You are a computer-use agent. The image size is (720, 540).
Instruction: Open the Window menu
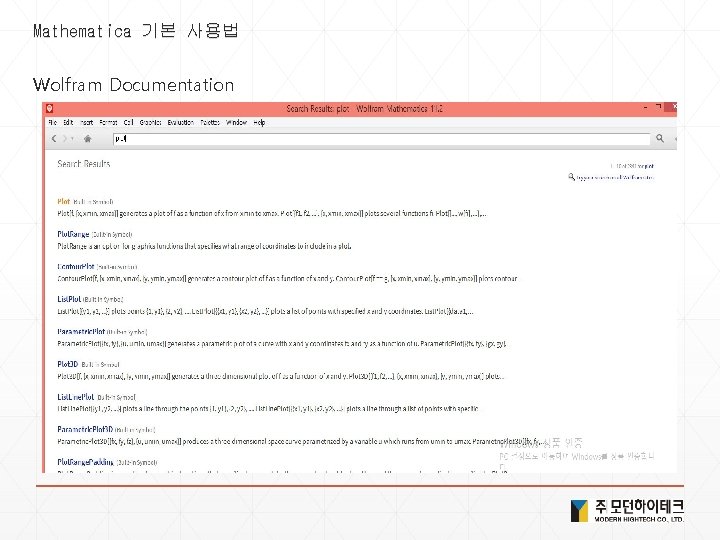(236, 123)
